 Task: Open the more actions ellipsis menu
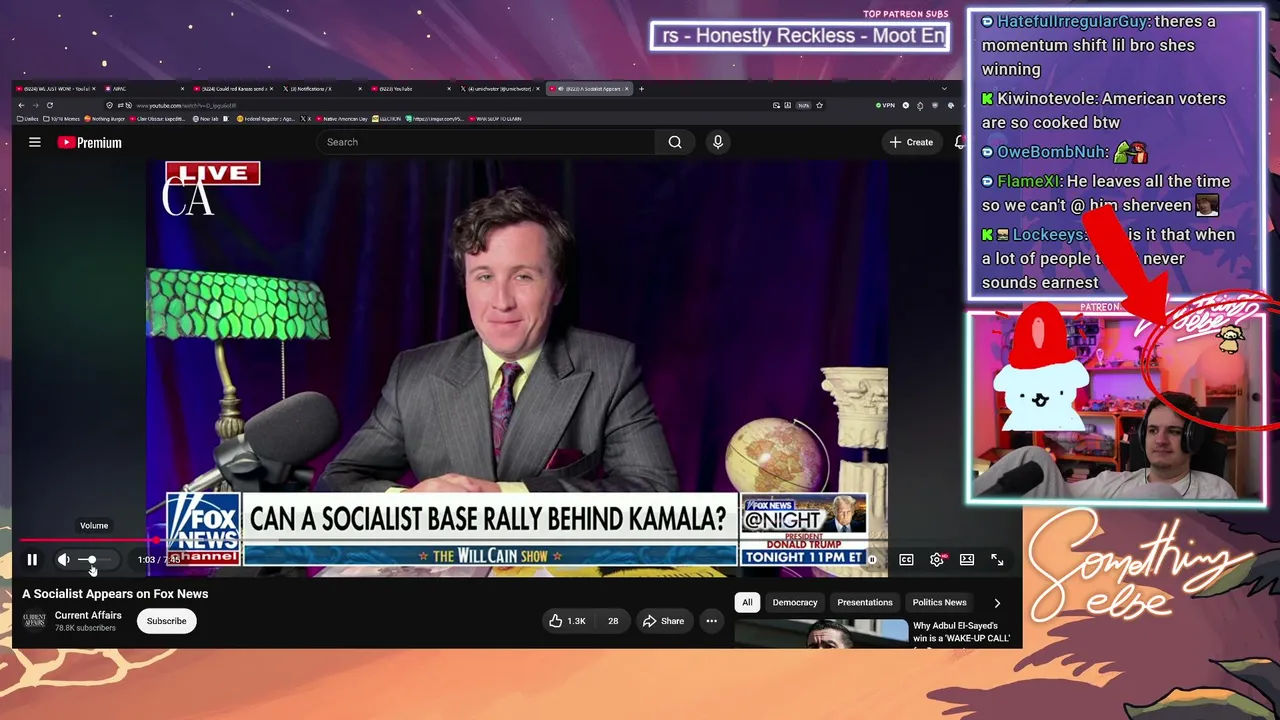pyautogui.click(x=711, y=621)
